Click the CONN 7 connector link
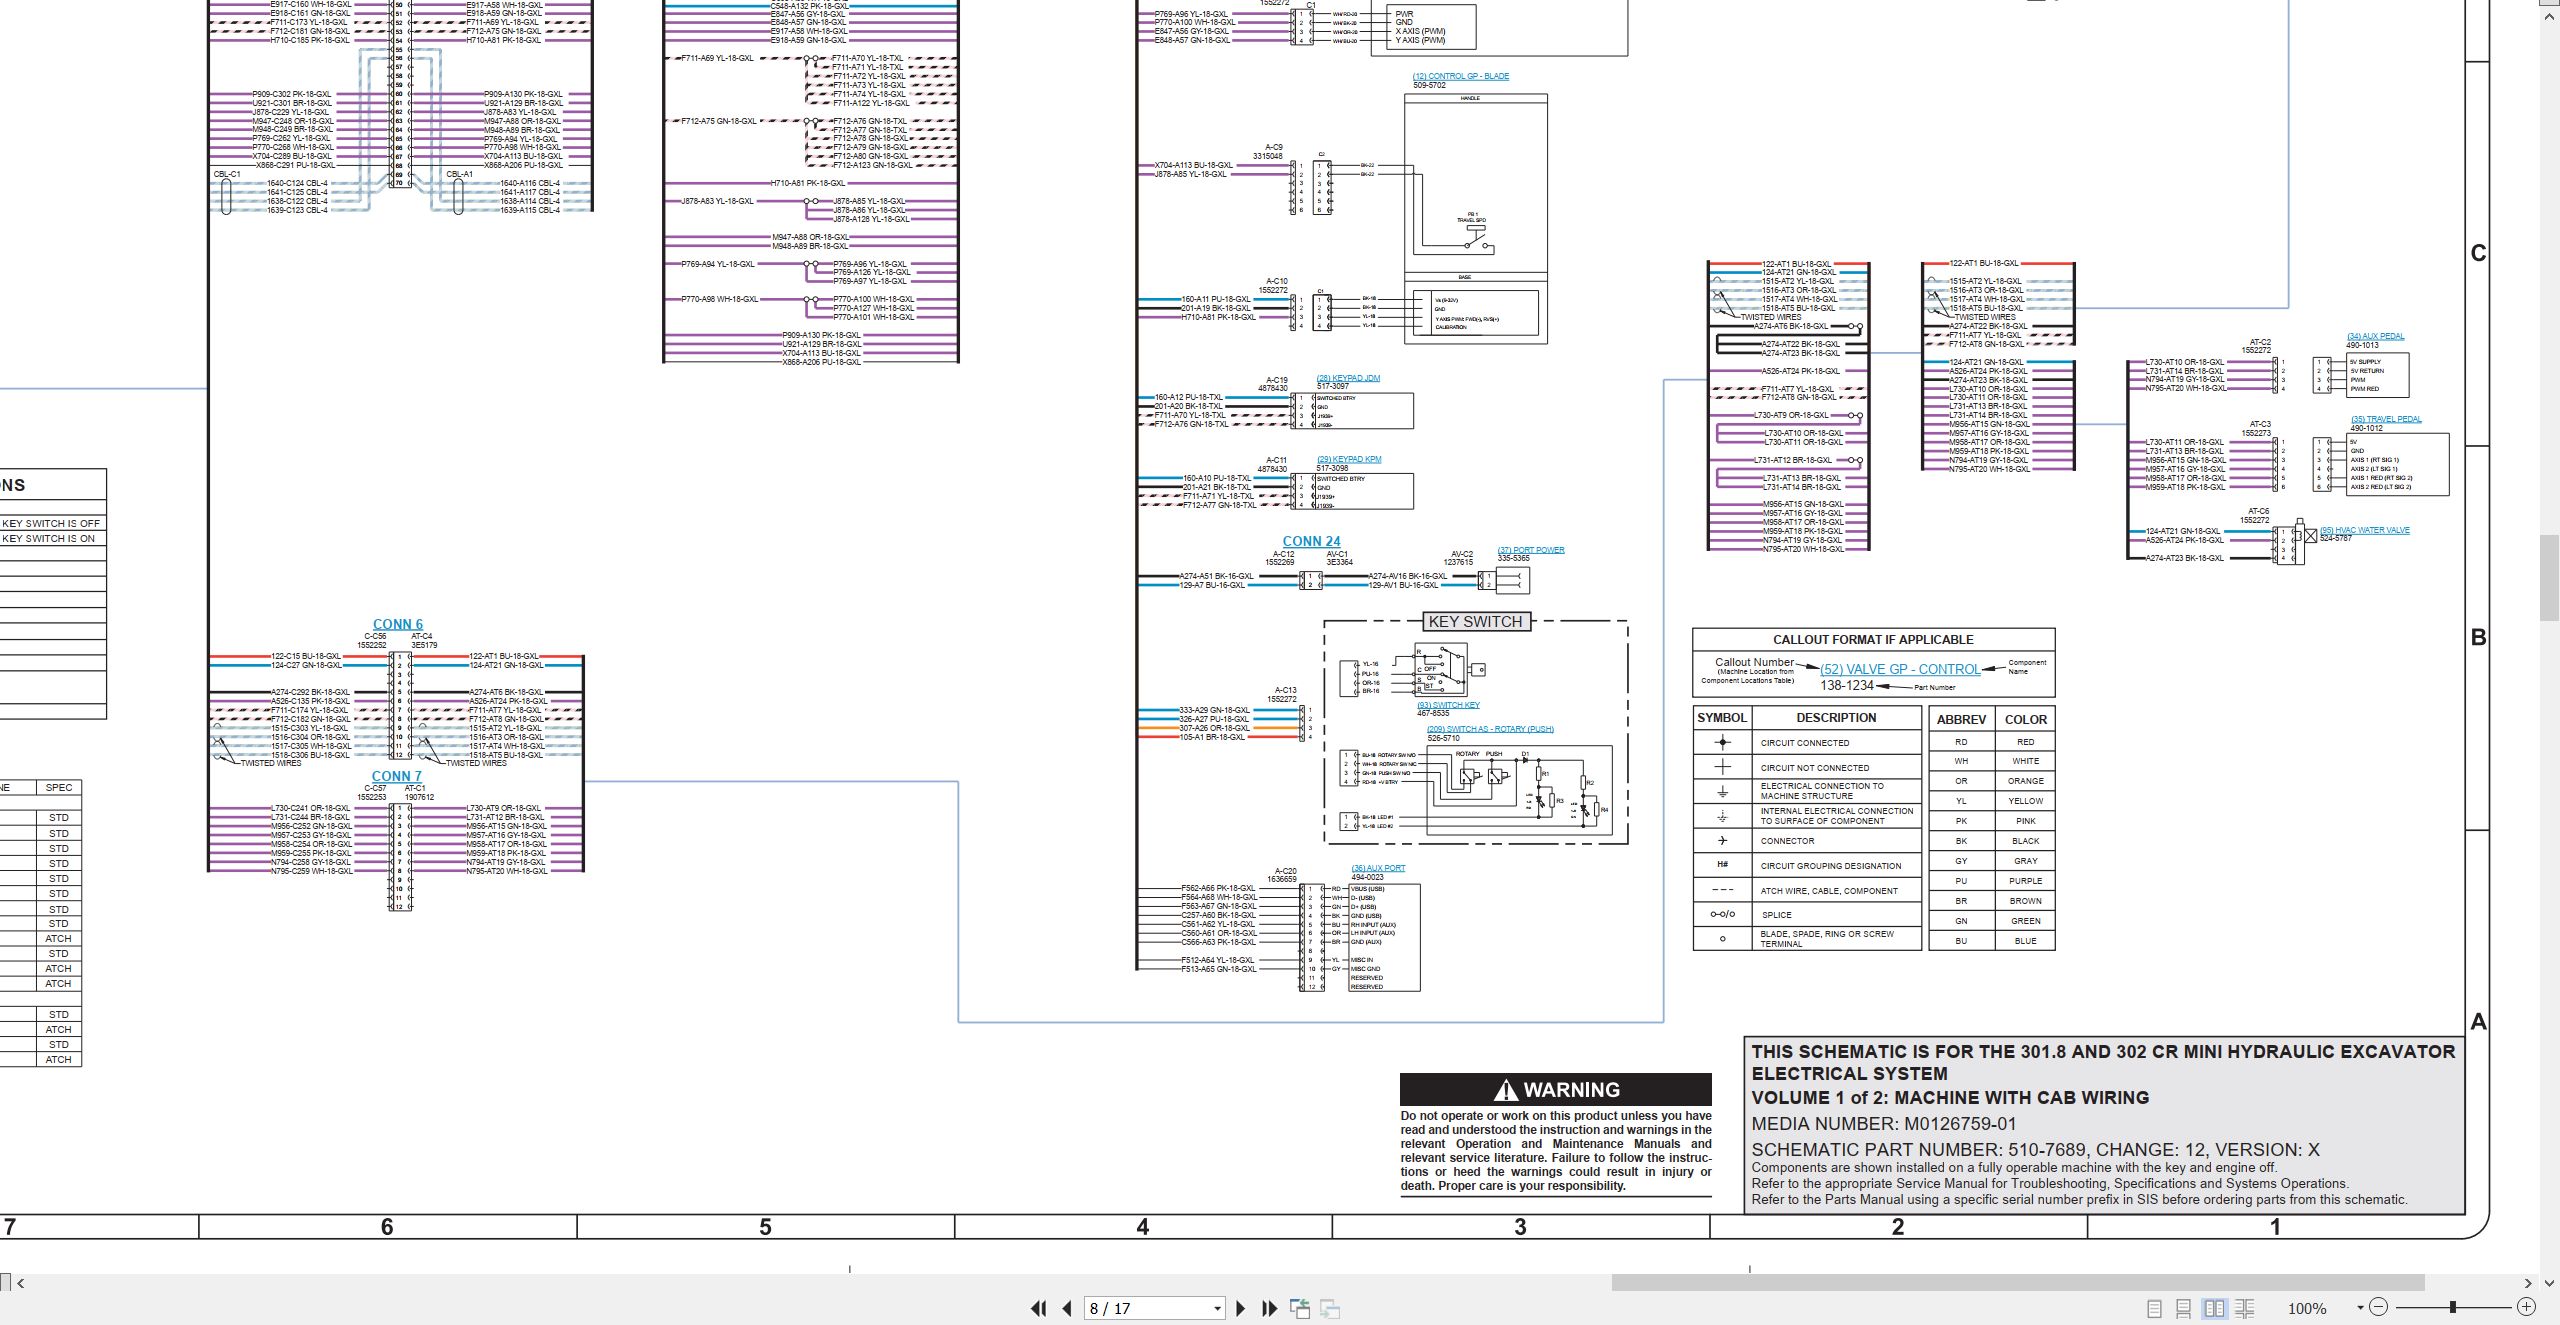The image size is (2560, 1325). 396,776
